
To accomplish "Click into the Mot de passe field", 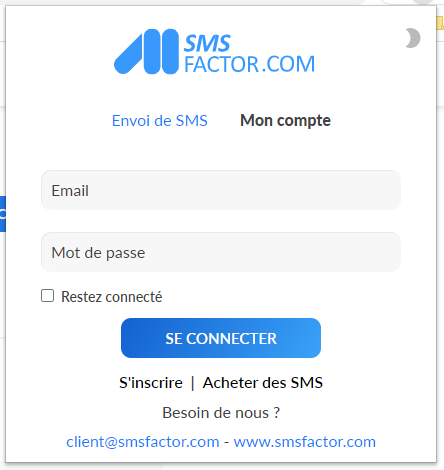I will tap(221, 252).
